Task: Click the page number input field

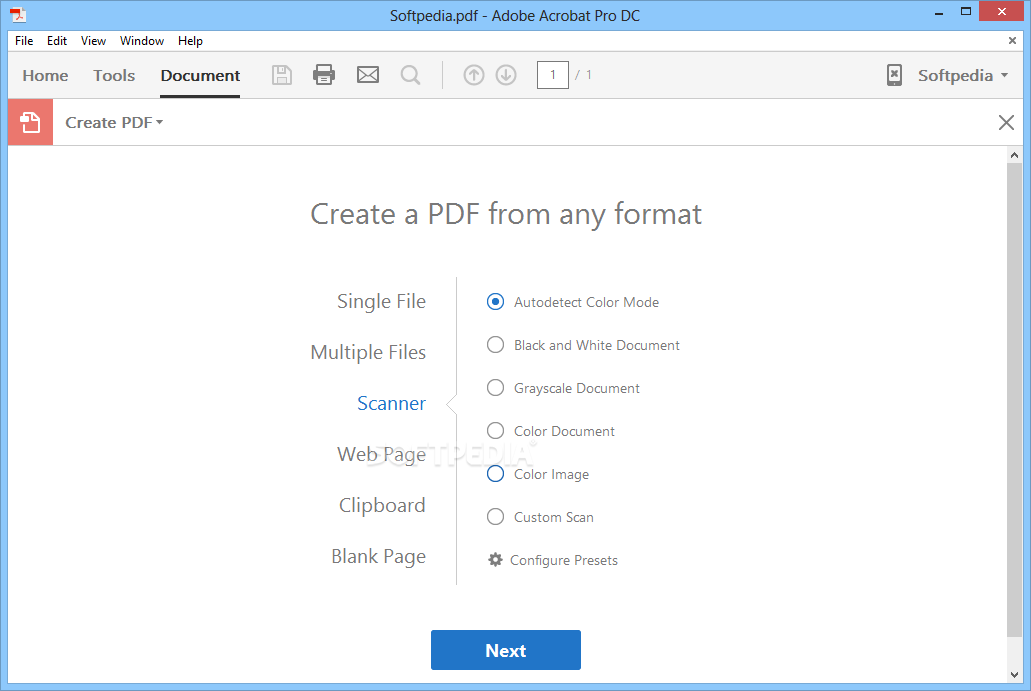Action: point(553,75)
